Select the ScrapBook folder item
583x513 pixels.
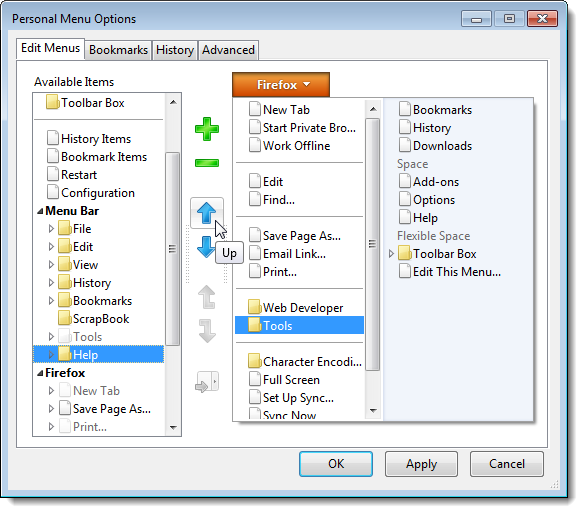pyautogui.click(x=94, y=319)
